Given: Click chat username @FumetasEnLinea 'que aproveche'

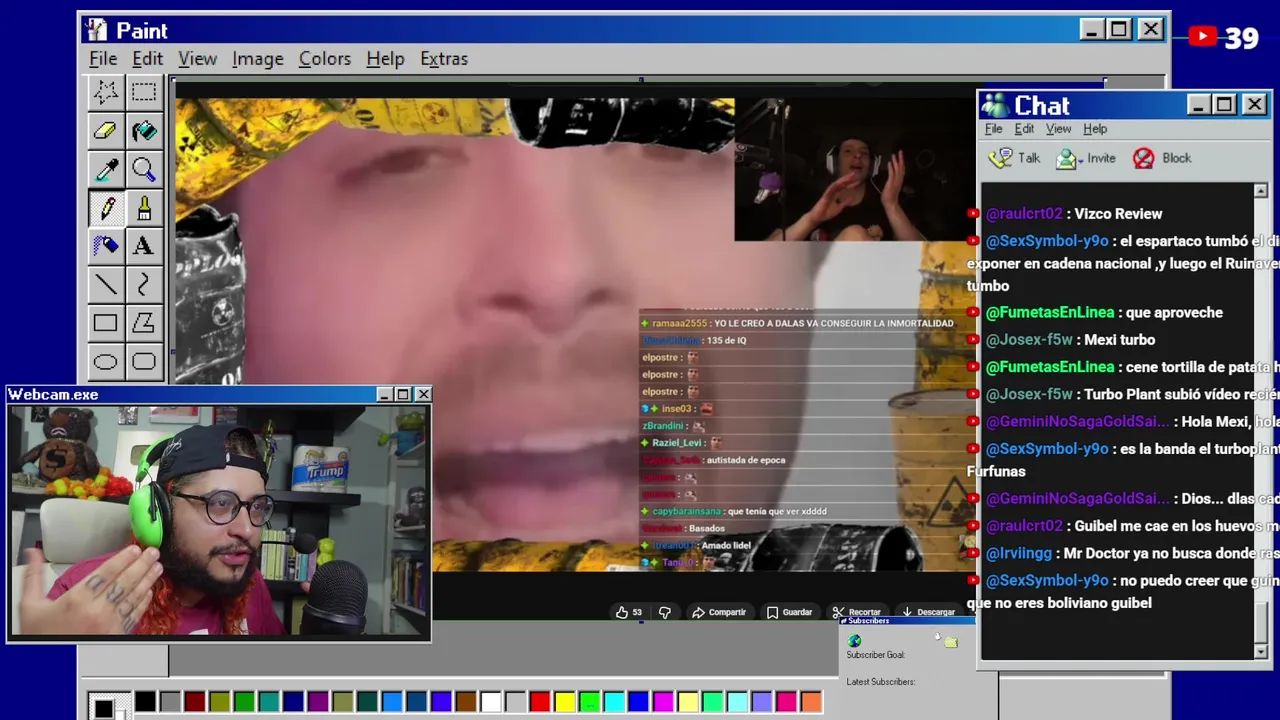Looking at the screenshot, I should point(1050,312).
